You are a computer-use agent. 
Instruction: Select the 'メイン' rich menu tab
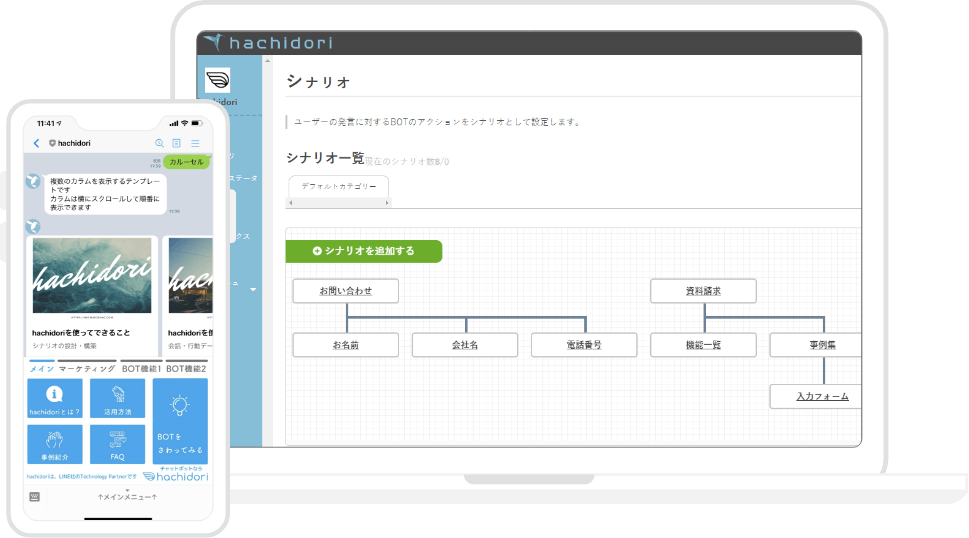pyautogui.click(x=41, y=368)
